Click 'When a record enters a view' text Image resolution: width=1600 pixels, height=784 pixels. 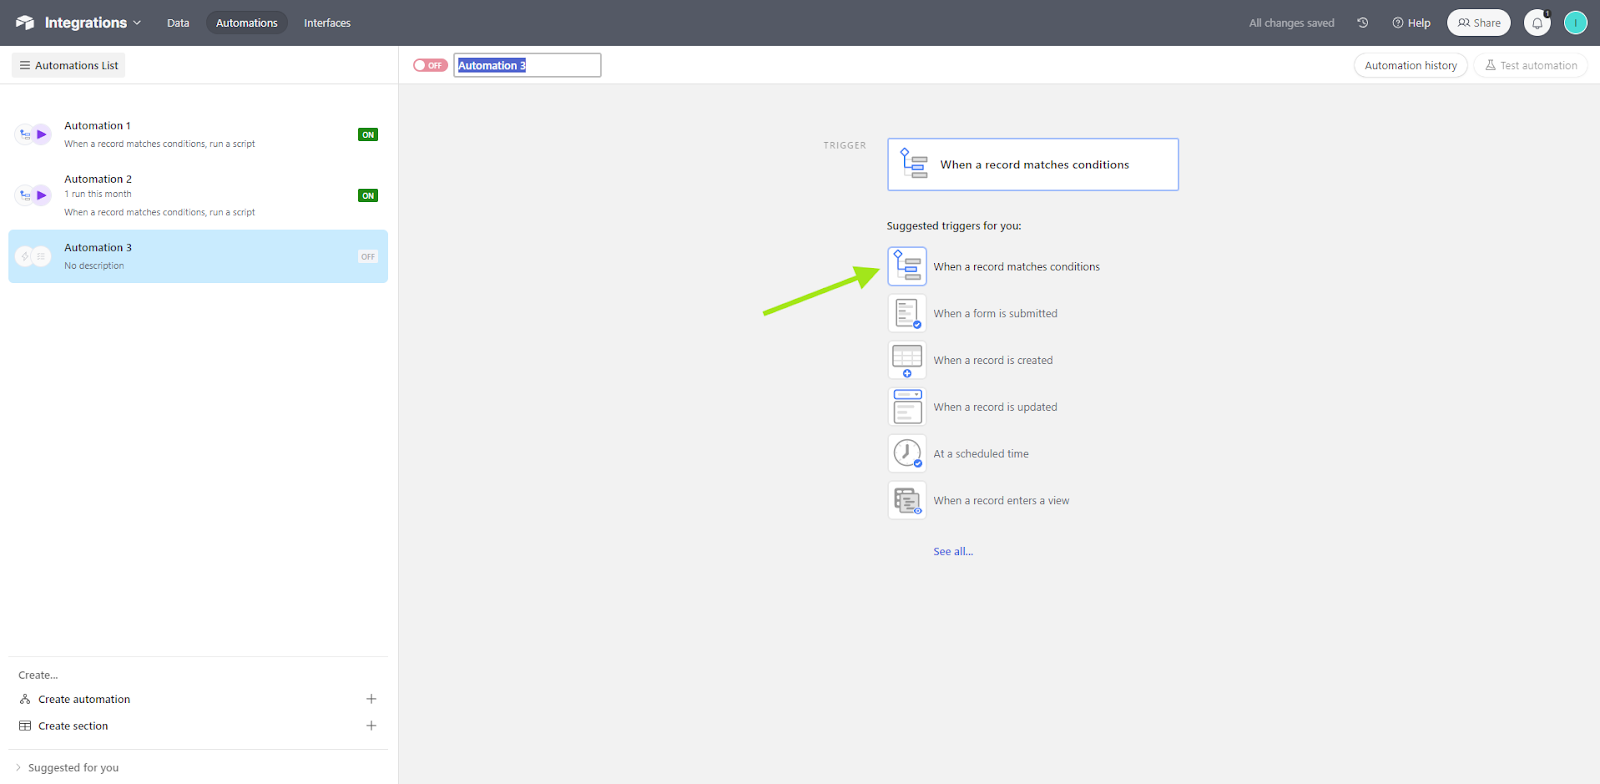click(x=1001, y=501)
